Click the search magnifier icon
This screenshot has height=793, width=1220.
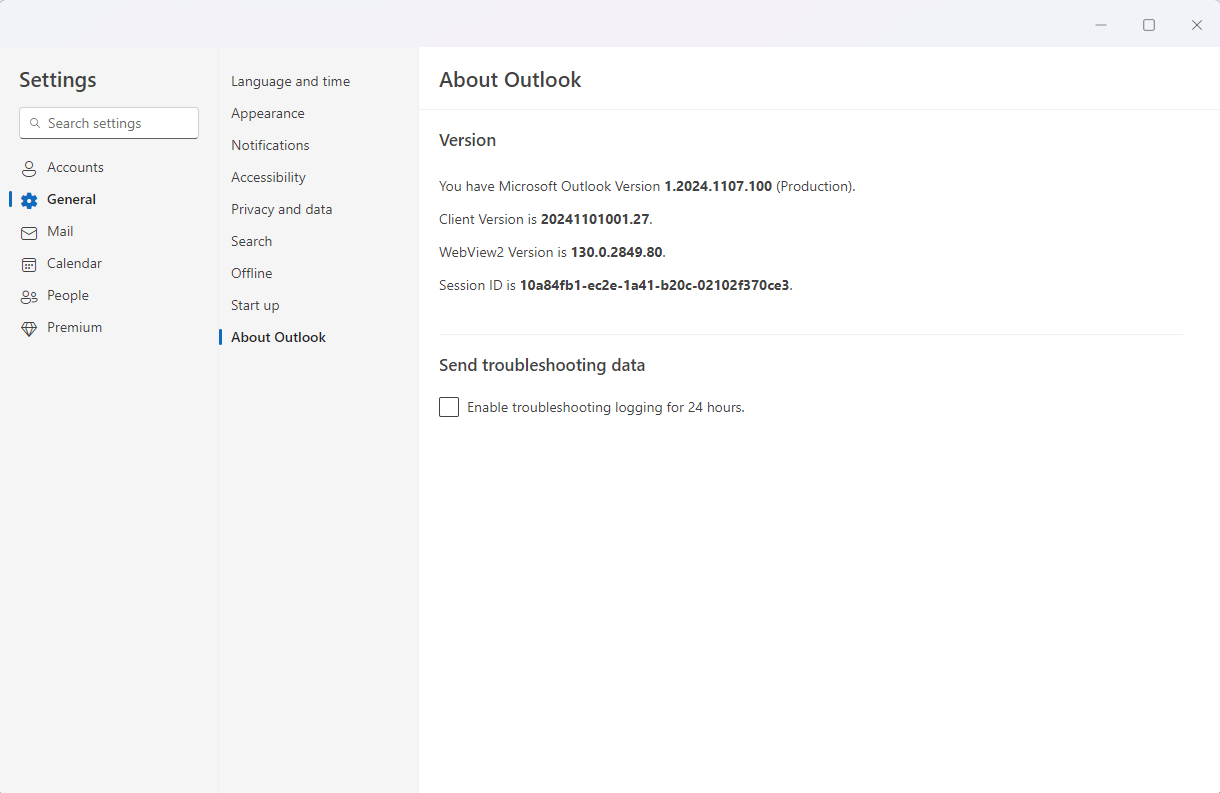pos(35,123)
